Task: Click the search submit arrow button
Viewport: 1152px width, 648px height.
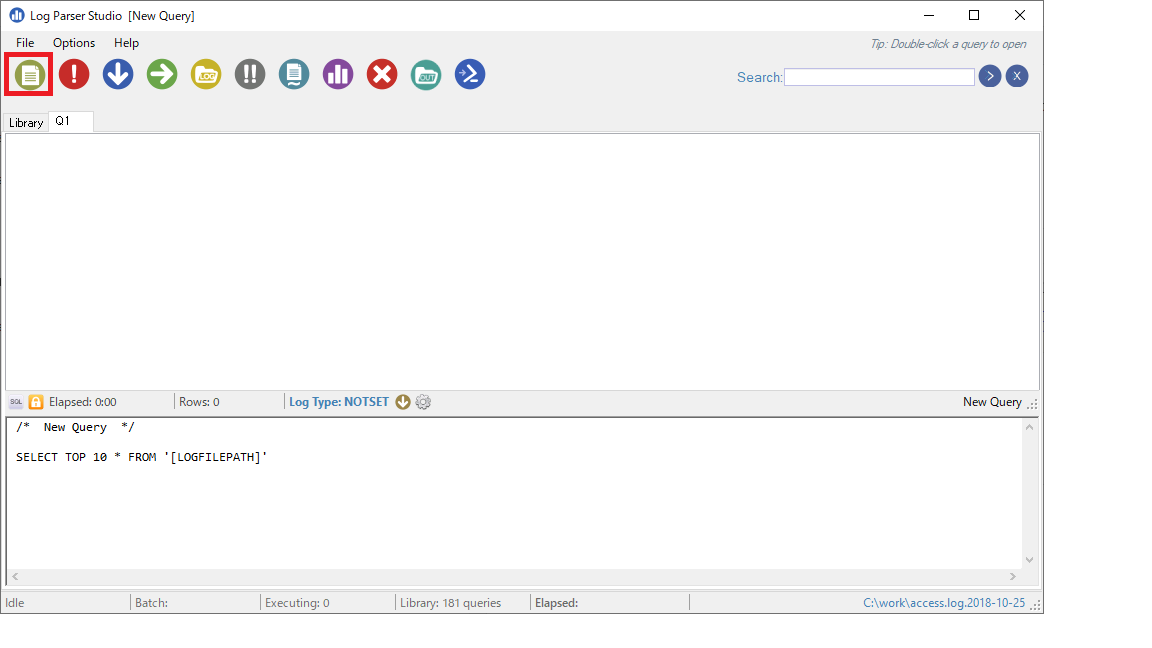Action: [989, 76]
